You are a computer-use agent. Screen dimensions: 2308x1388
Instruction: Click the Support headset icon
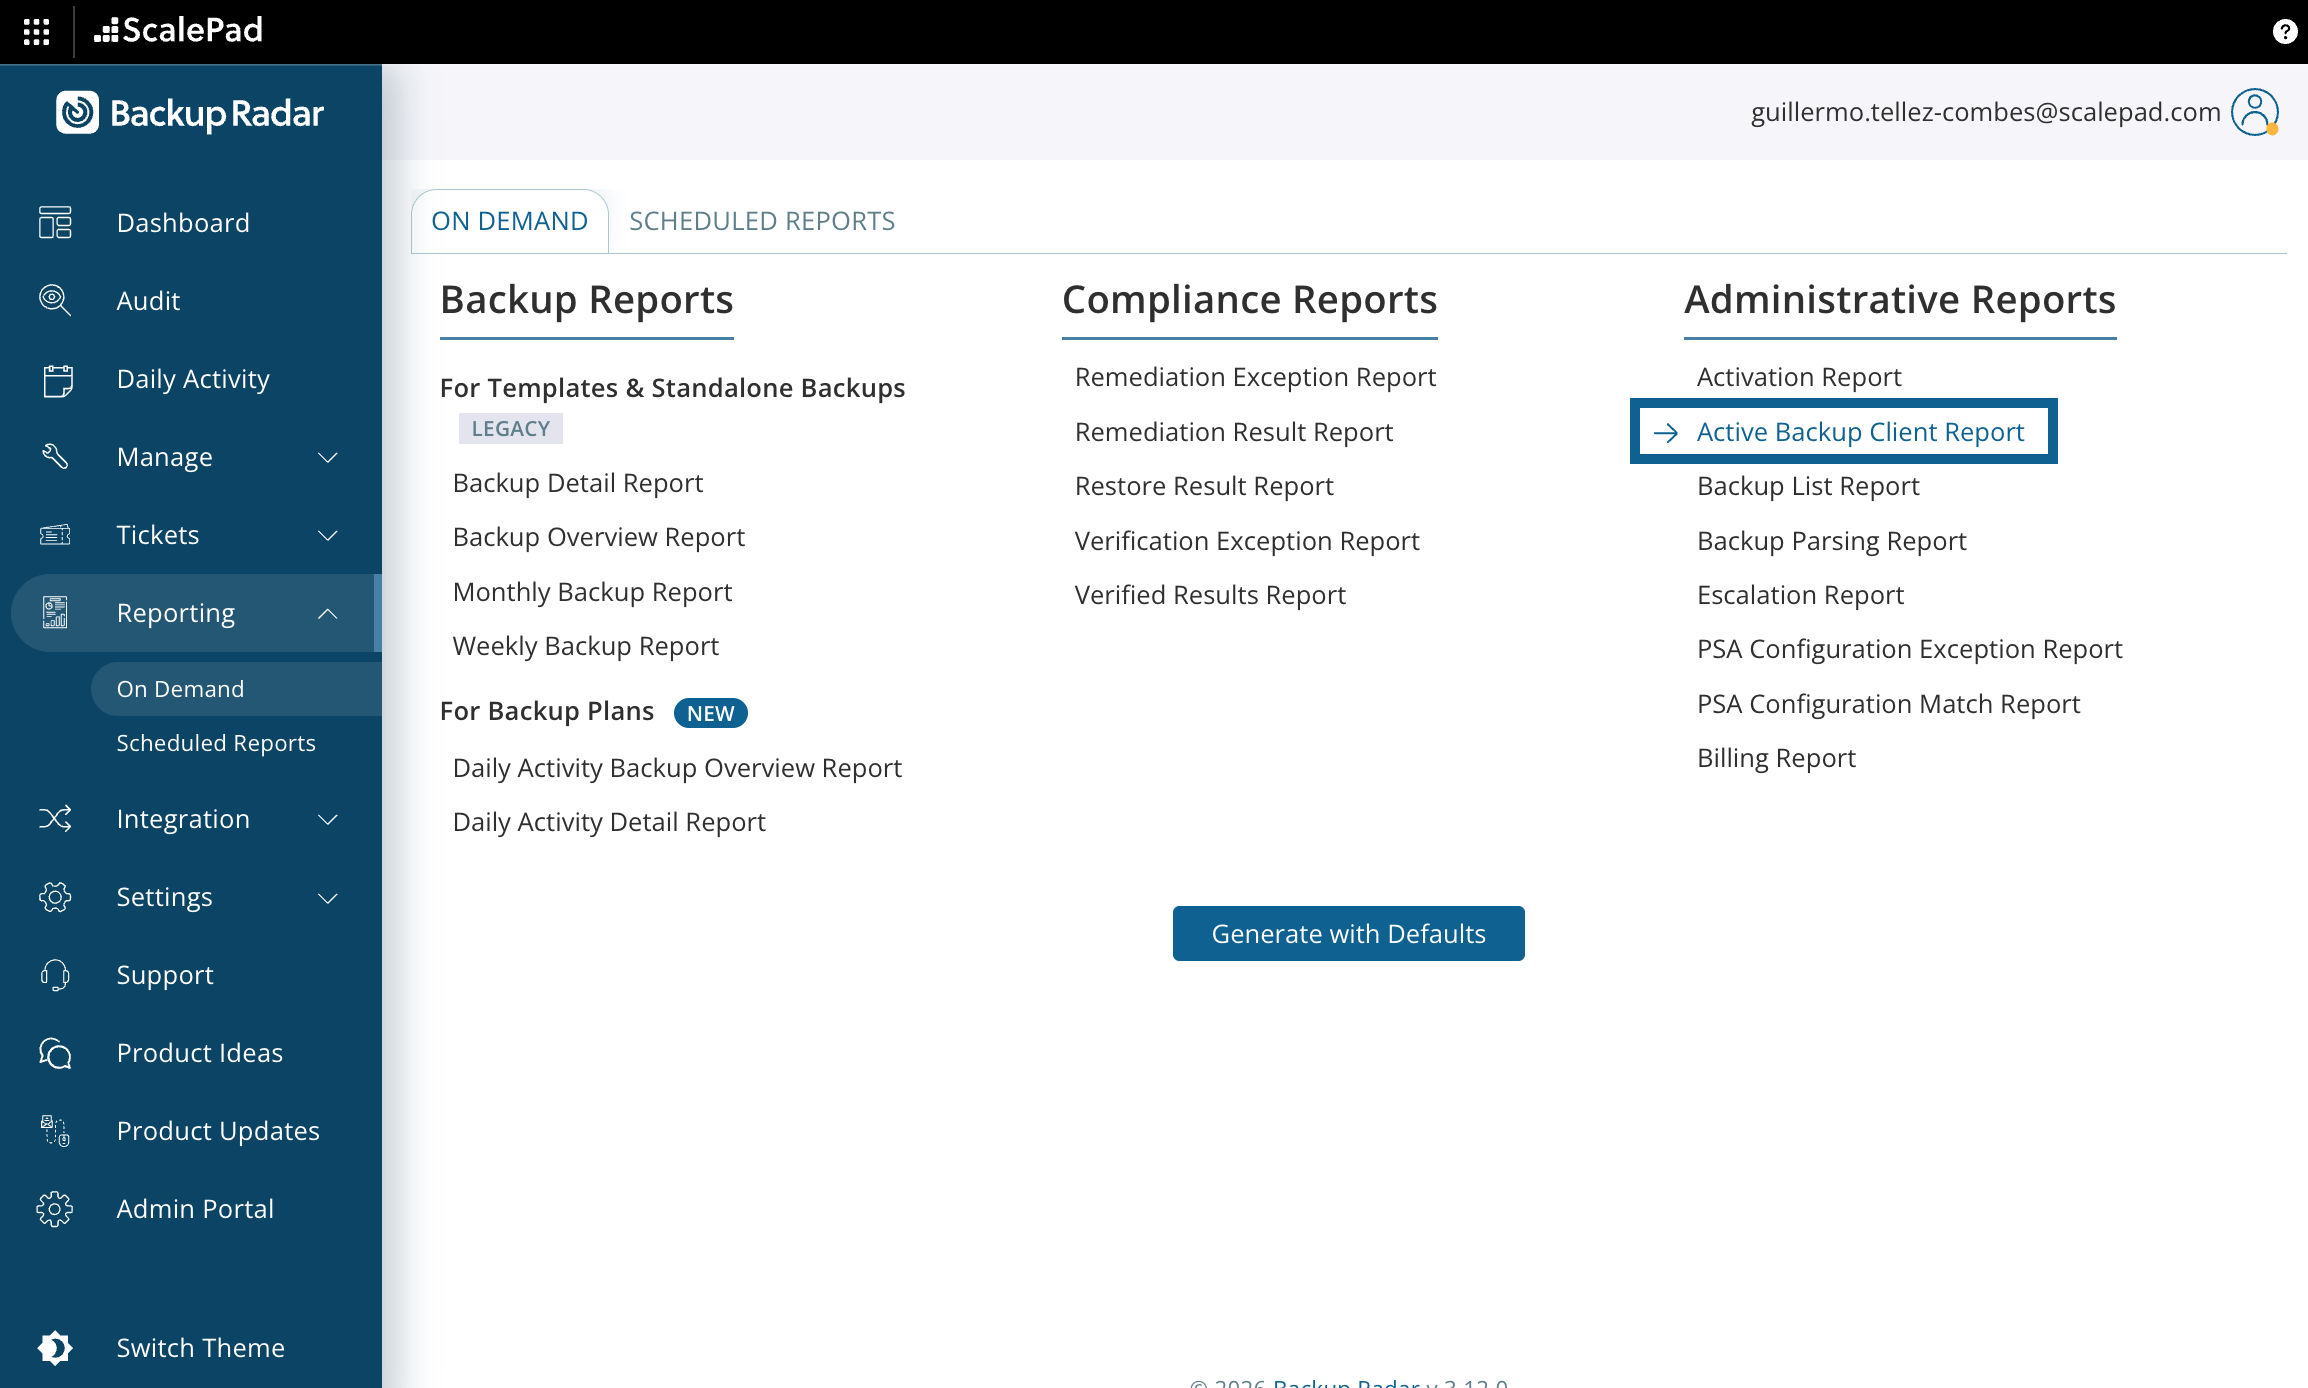55,975
